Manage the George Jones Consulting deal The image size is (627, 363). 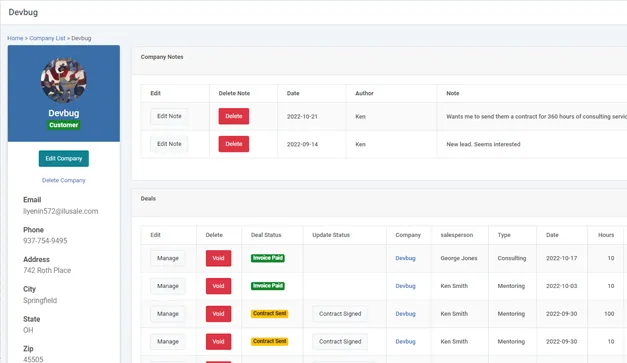click(x=168, y=258)
